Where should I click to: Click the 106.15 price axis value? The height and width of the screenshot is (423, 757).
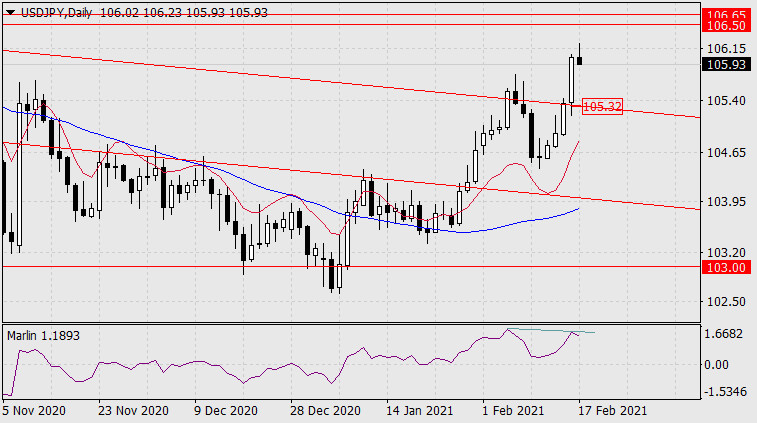tap(727, 48)
